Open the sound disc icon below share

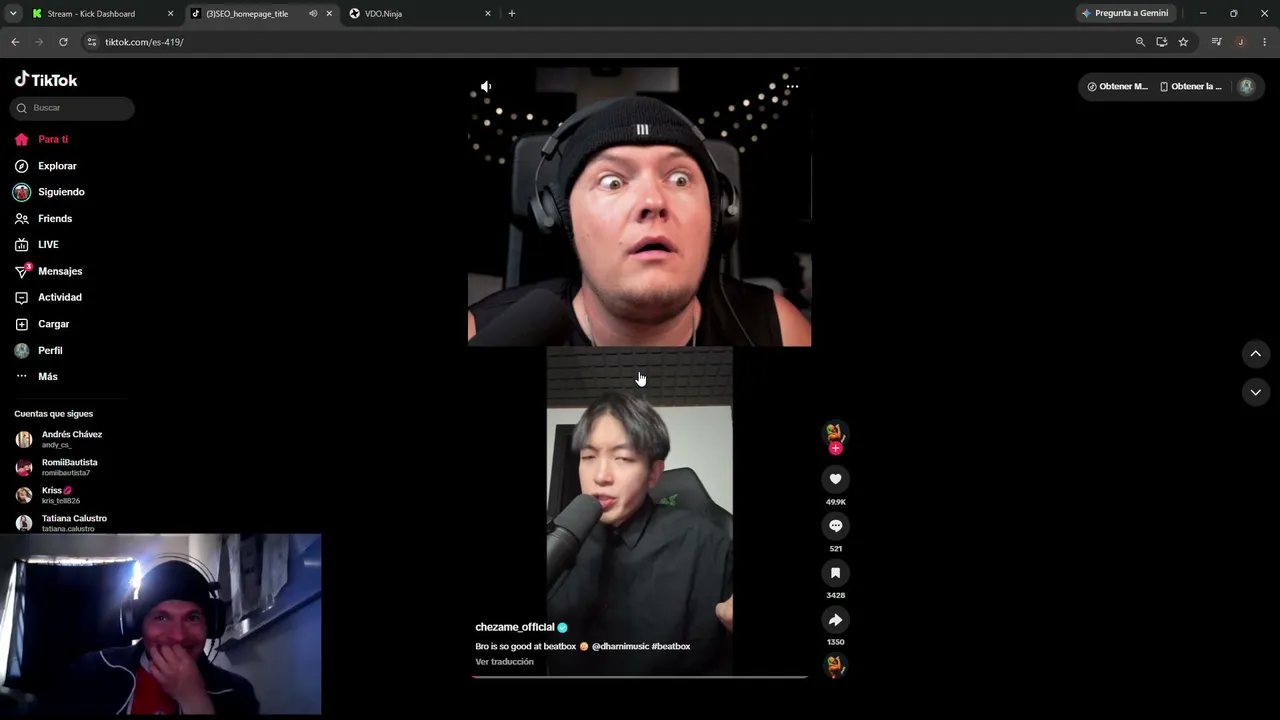point(835,666)
